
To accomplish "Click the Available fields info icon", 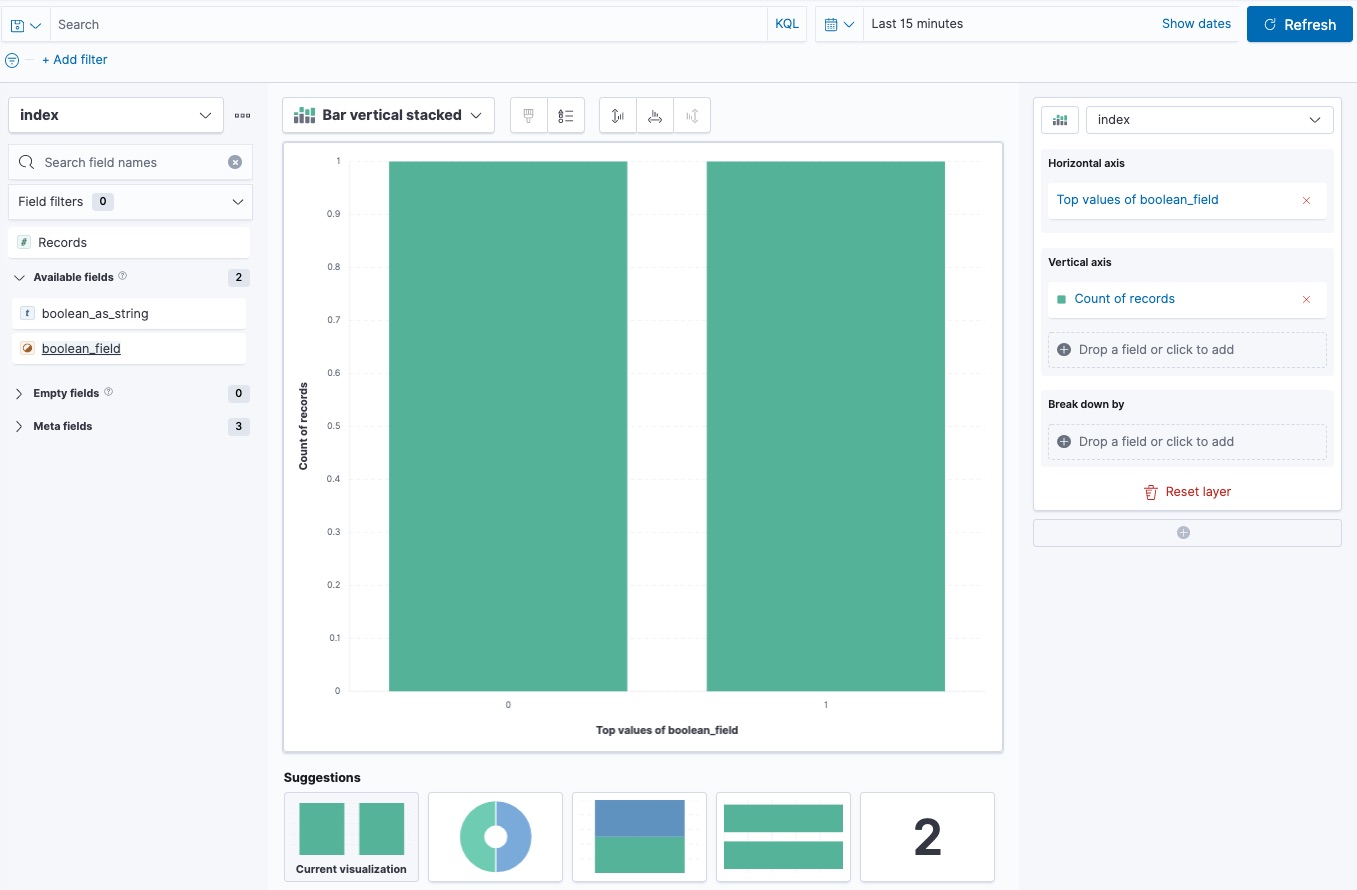I will (x=123, y=276).
